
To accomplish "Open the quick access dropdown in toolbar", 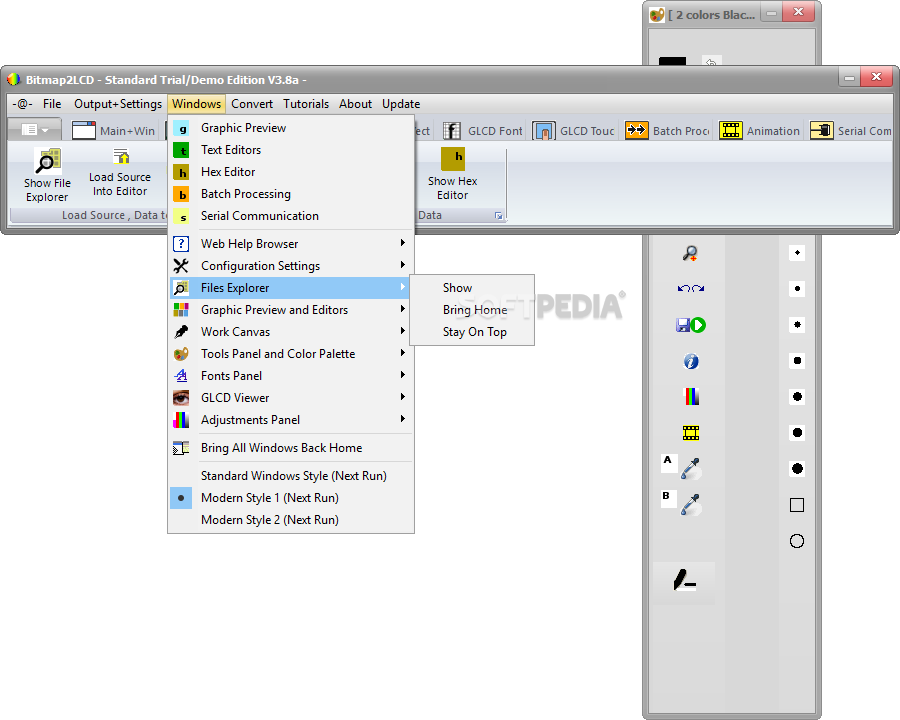I will click(34, 130).
